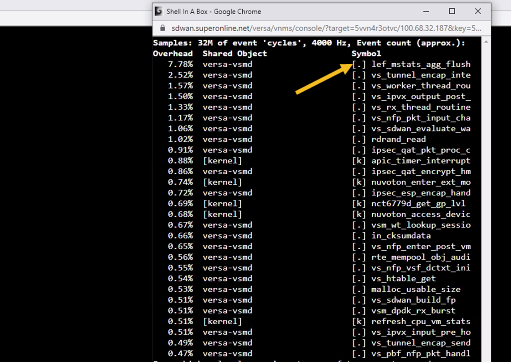
Task: Select the nuvoton_access_devic symbol
Action: [x=421, y=214]
